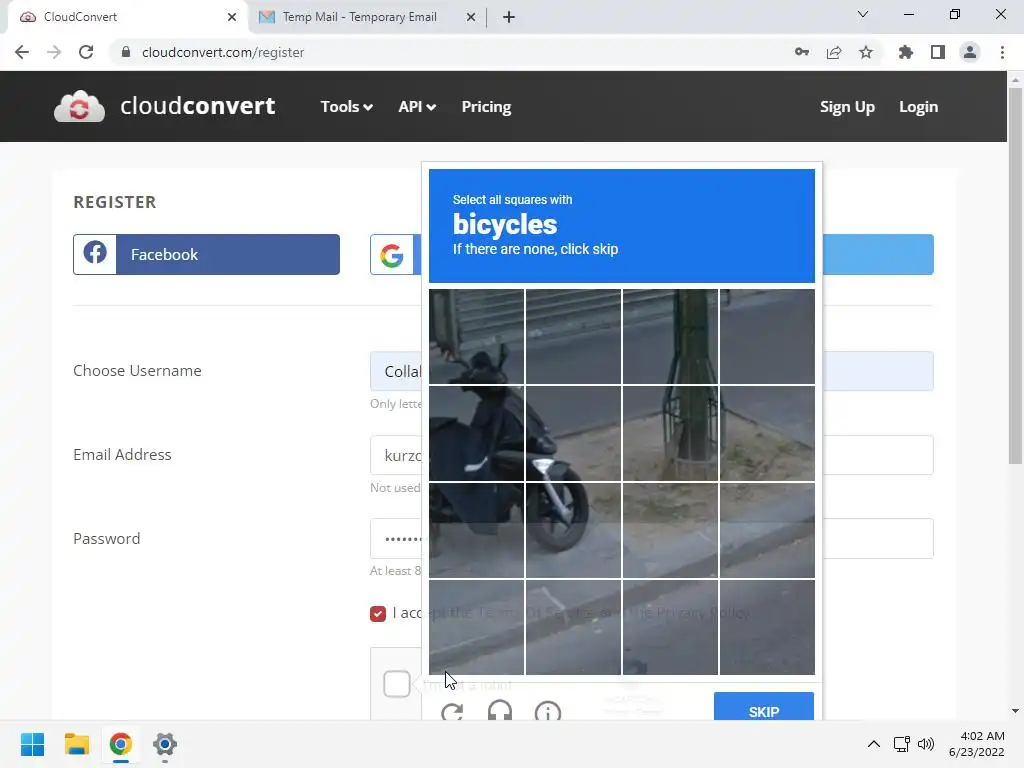Image resolution: width=1024 pixels, height=768 pixels.
Task: Click the address bar URL
Action: click(223, 52)
